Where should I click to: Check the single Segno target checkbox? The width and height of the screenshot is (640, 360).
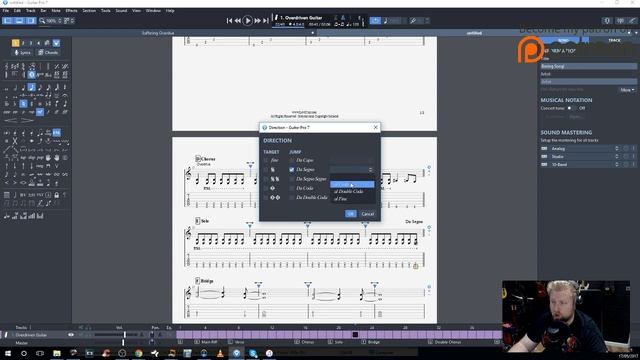click(x=266, y=169)
